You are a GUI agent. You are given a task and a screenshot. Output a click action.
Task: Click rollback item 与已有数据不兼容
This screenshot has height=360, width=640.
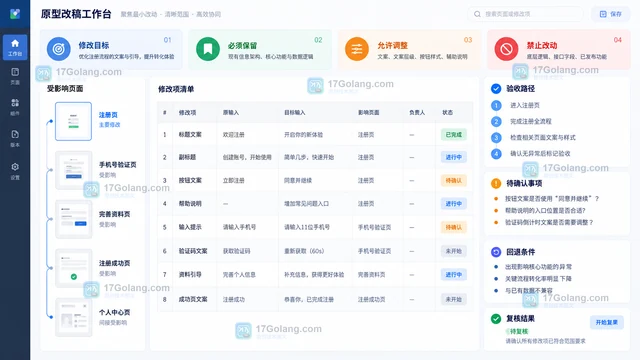(529, 291)
